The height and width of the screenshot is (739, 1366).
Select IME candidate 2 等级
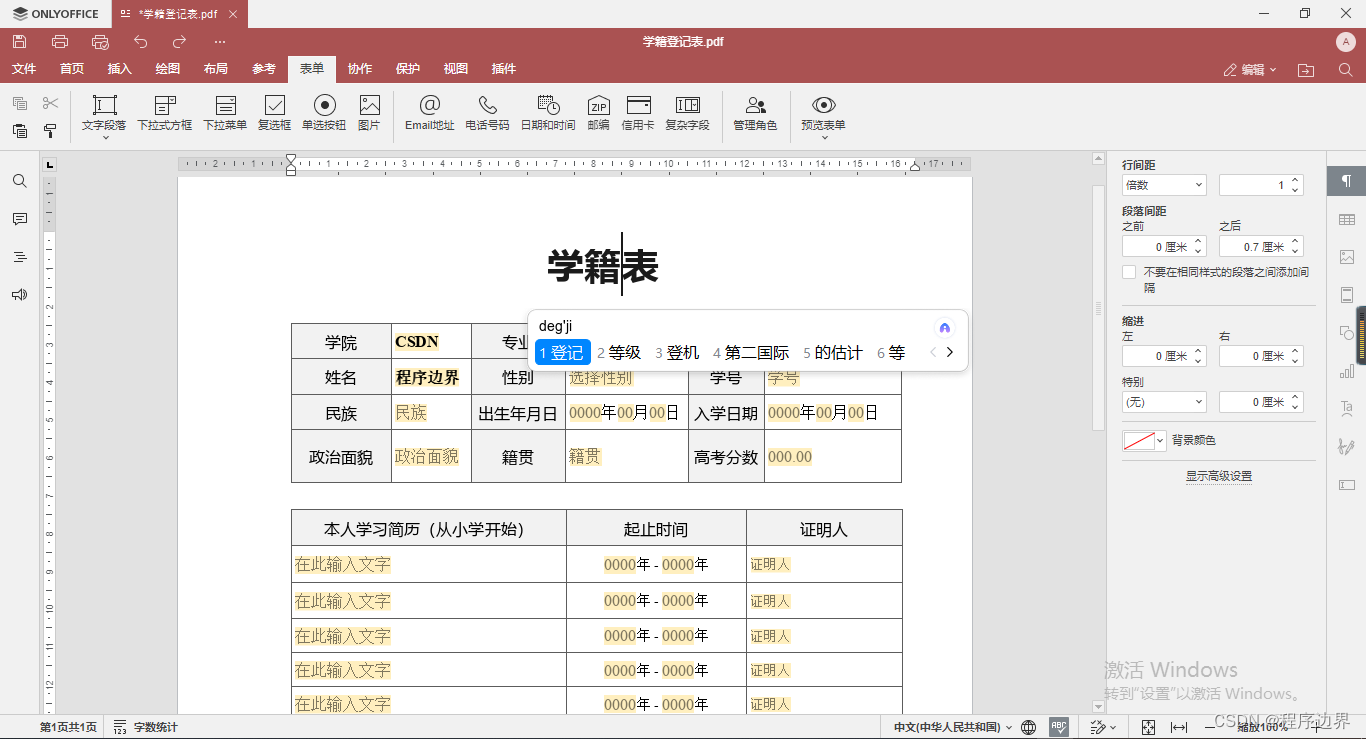pos(619,352)
